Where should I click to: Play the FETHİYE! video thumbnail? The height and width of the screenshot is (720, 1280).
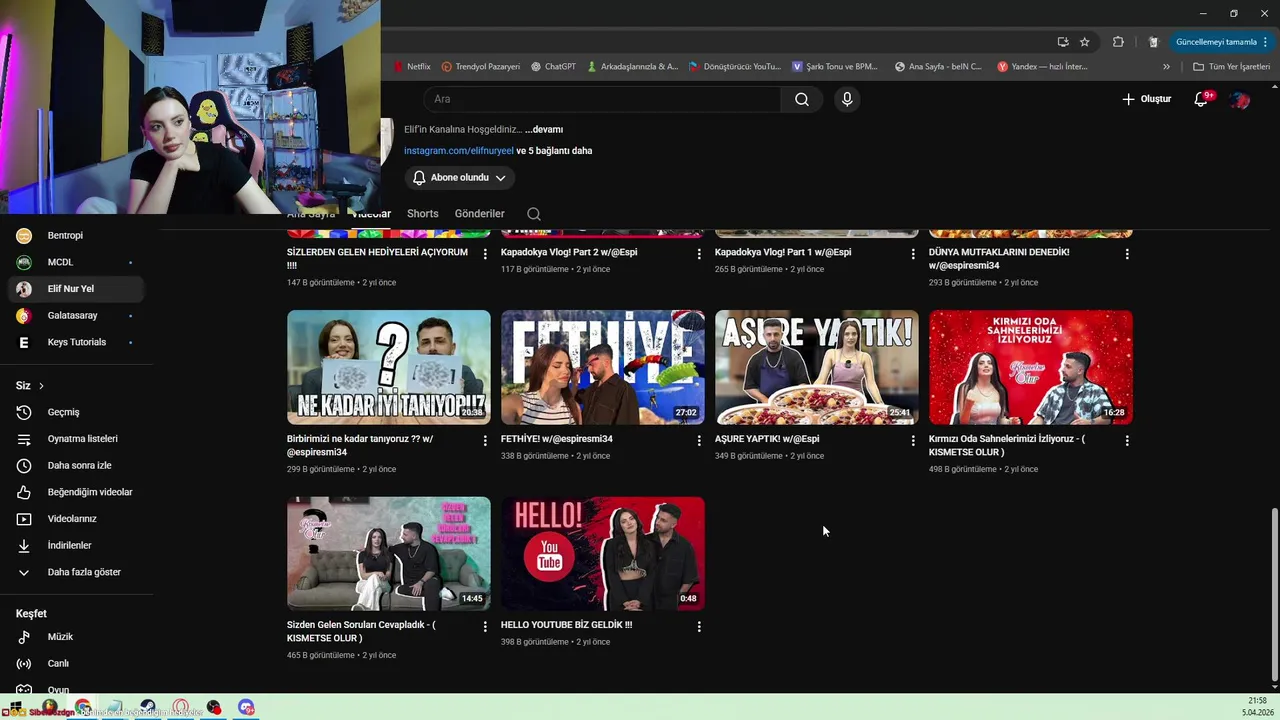tap(603, 367)
